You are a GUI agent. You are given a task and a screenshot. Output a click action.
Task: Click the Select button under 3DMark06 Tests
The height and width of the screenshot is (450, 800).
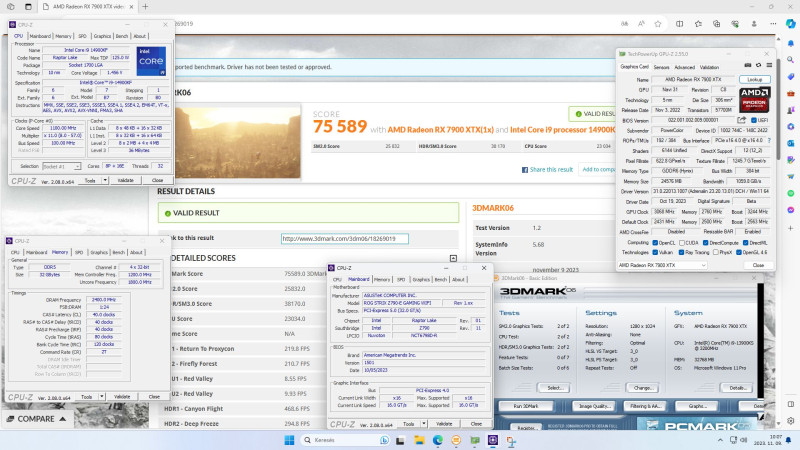(x=555, y=388)
